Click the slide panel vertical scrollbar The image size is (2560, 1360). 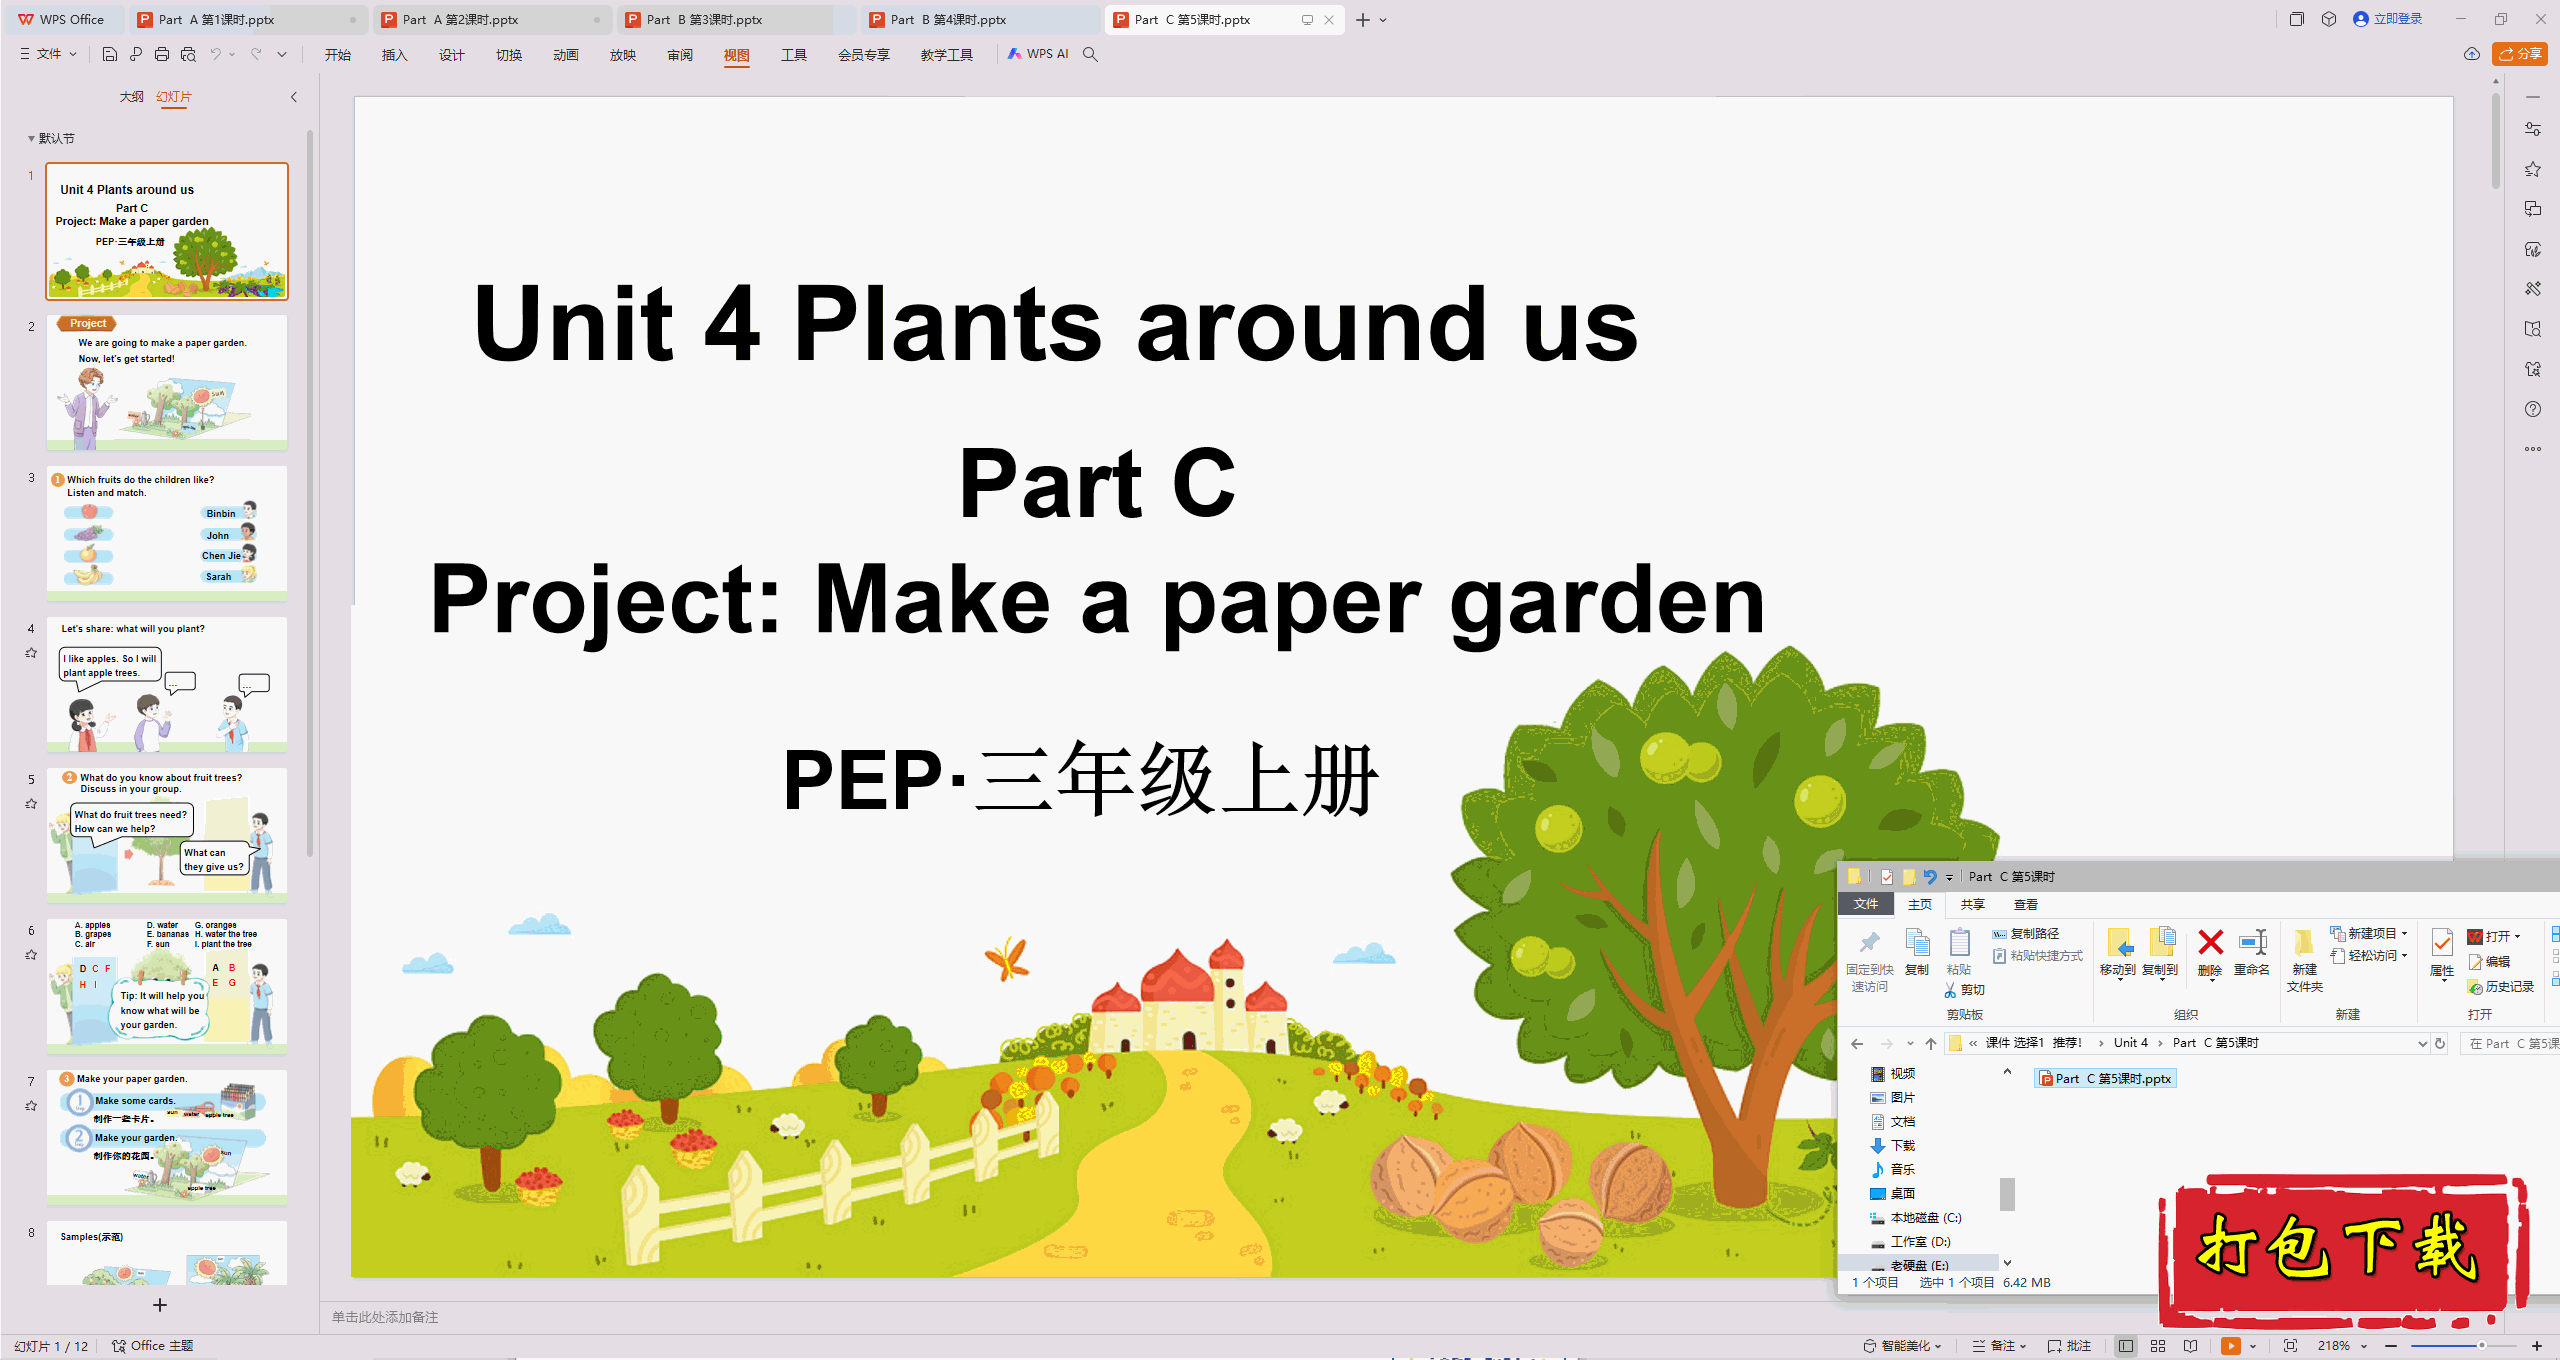click(x=310, y=492)
